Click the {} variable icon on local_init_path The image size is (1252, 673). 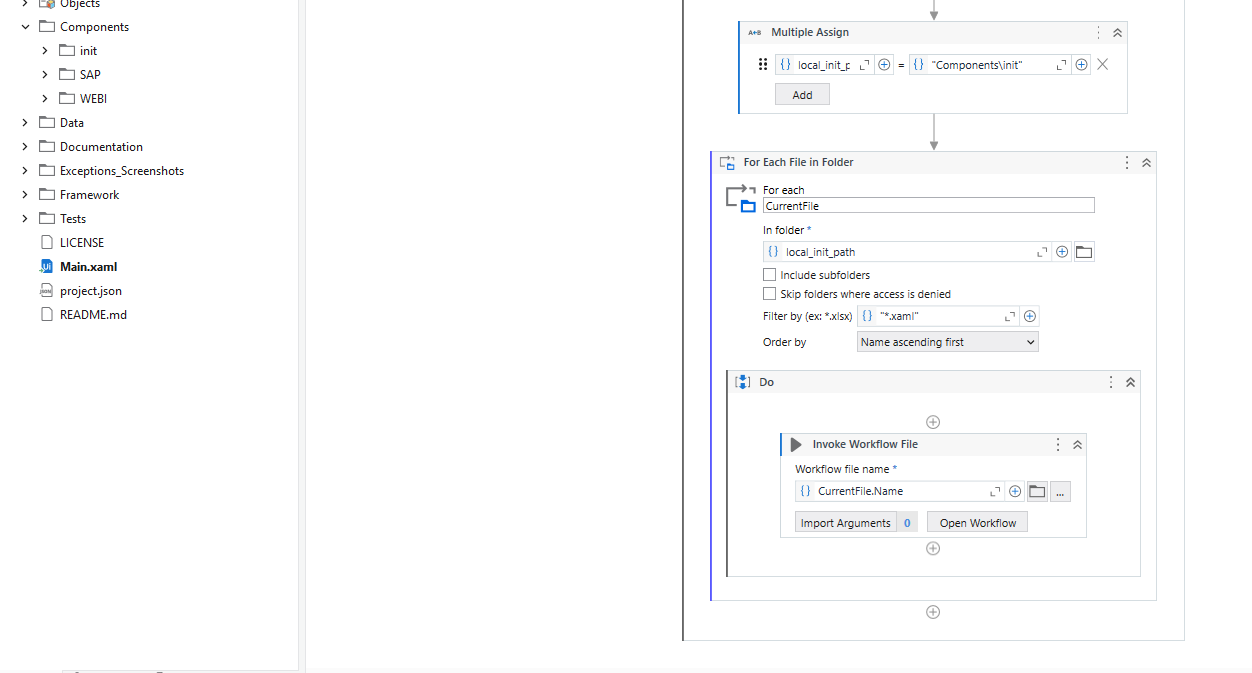[771, 251]
